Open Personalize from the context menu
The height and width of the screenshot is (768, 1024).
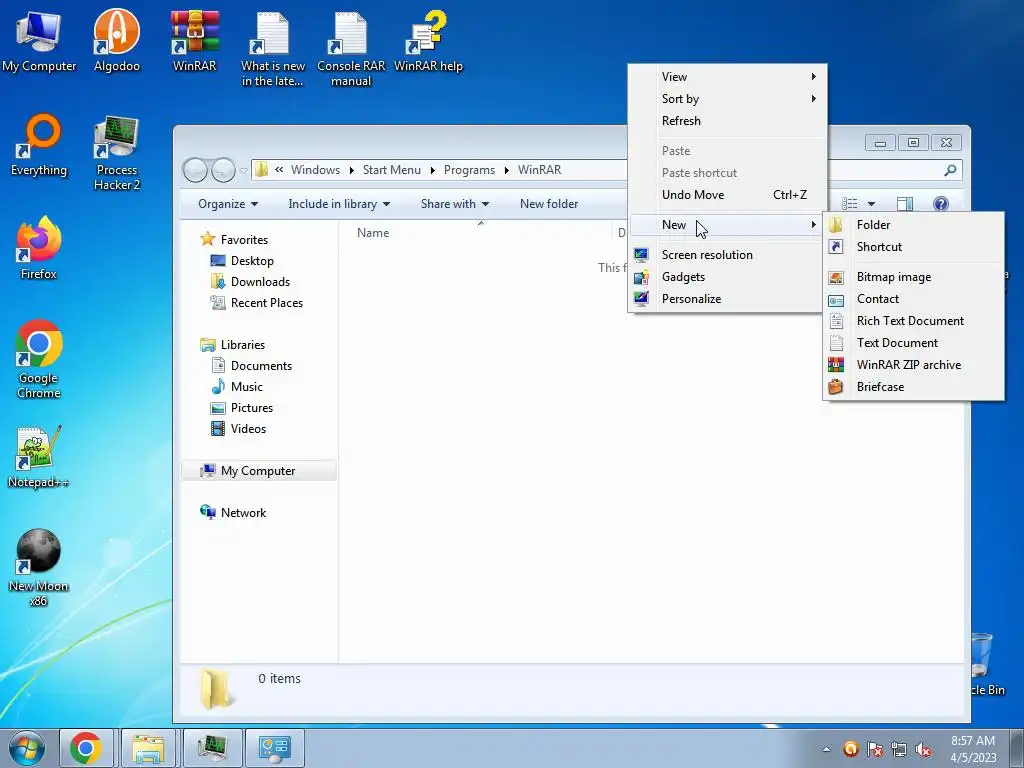tap(727, 299)
